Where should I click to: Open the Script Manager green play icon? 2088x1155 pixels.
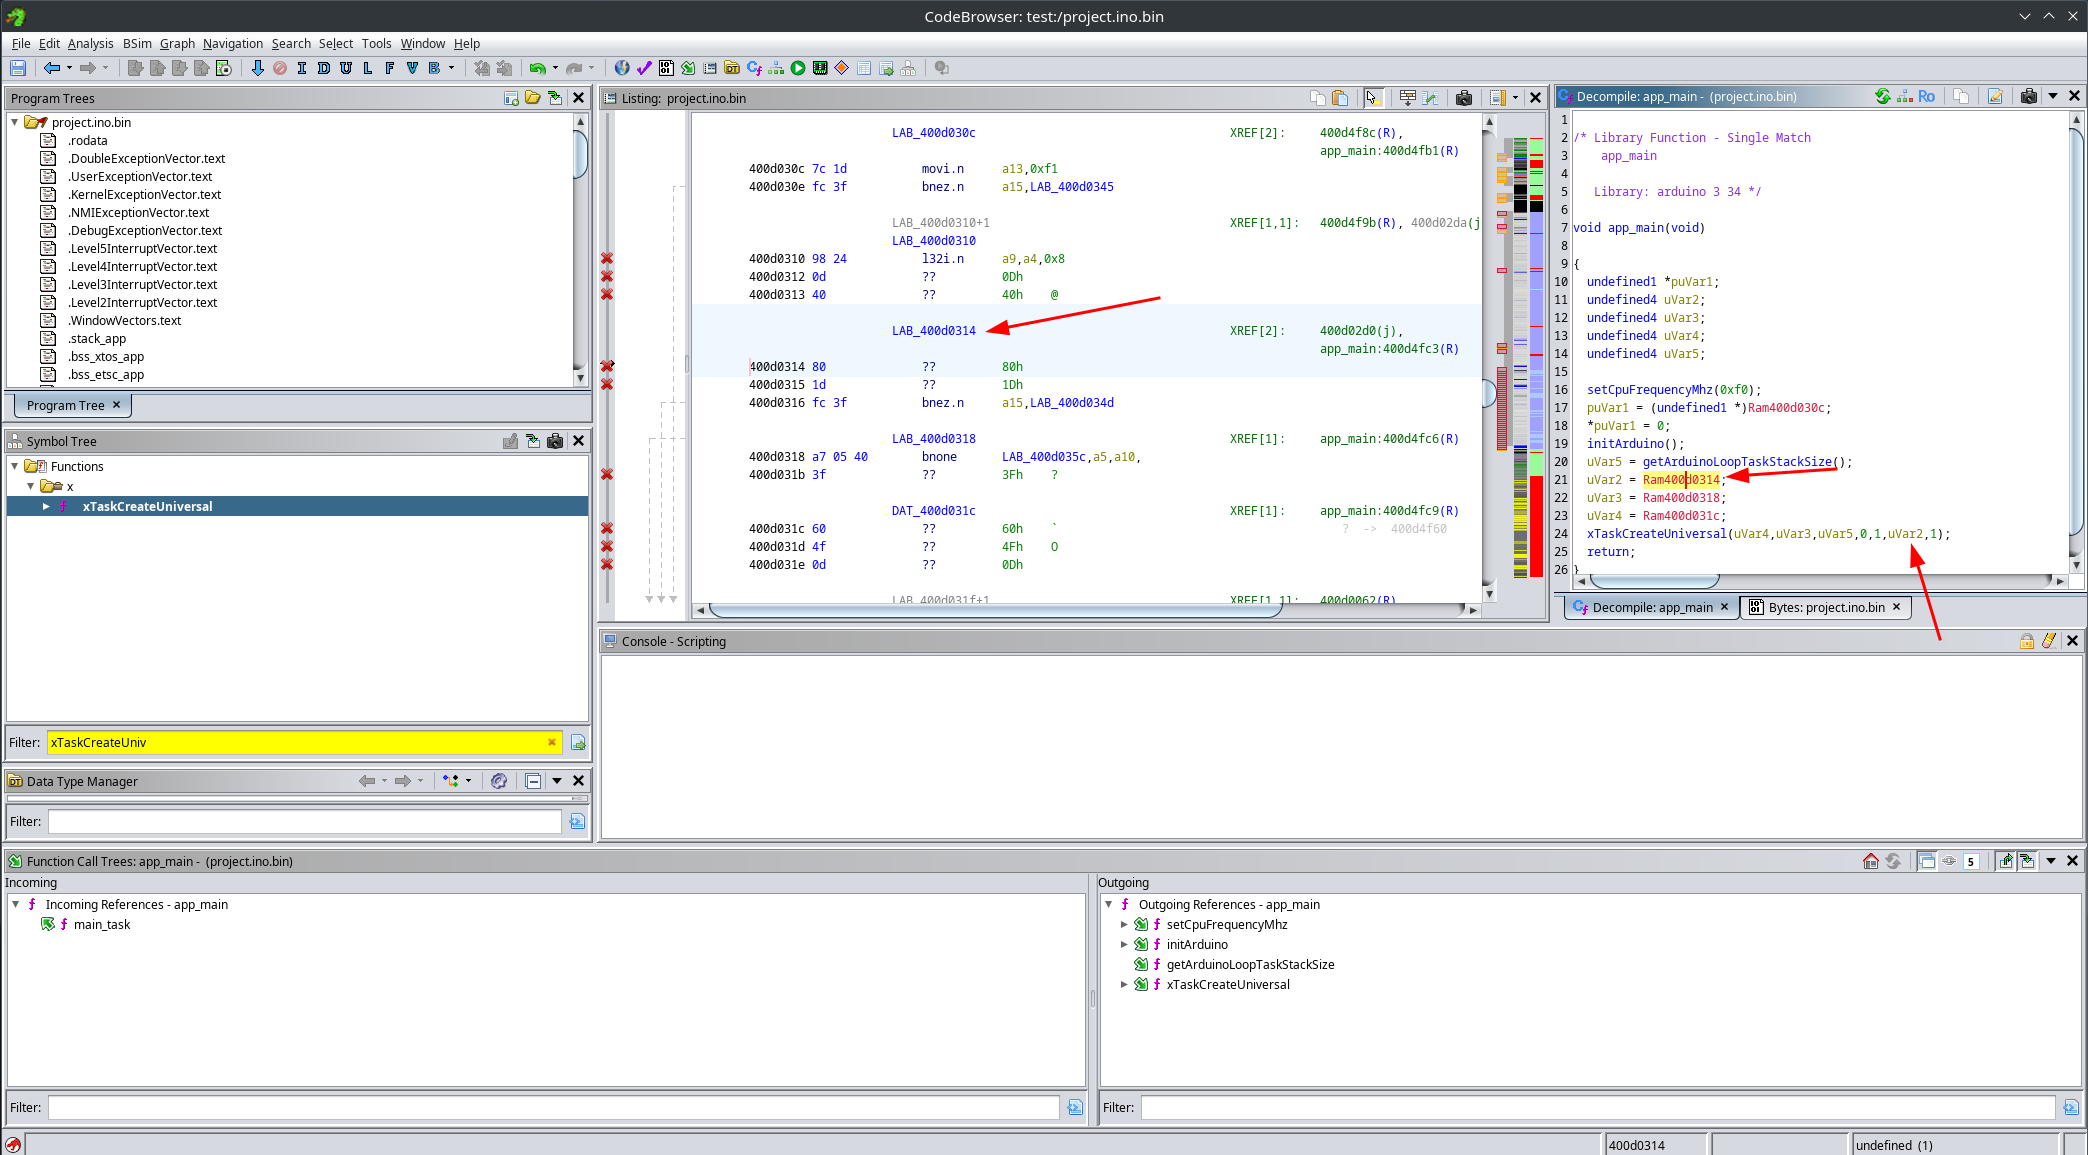click(797, 68)
